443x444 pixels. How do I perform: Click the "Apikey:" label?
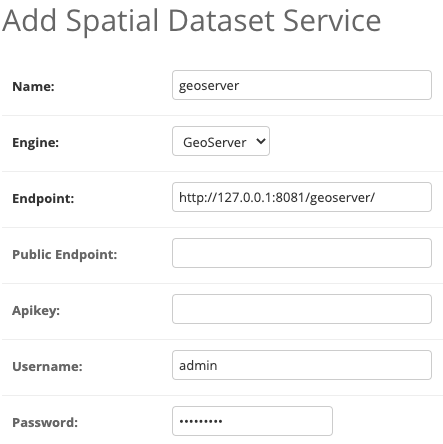tap(36, 311)
